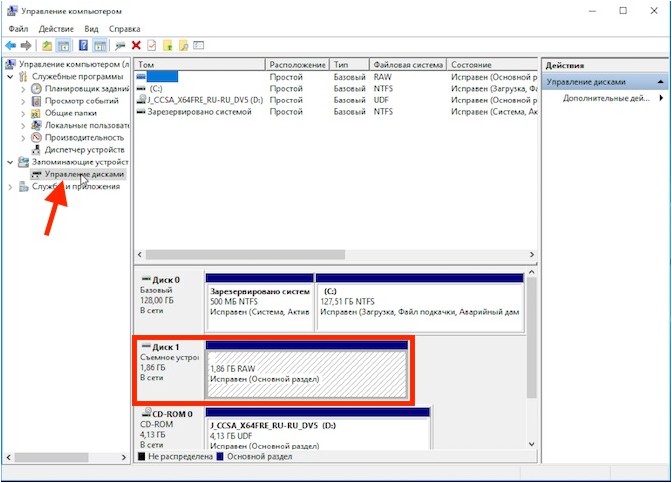The width and height of the screenshot is (672, 483).
Task: Sort by the Тип column header
Action: tap(349, 65)
